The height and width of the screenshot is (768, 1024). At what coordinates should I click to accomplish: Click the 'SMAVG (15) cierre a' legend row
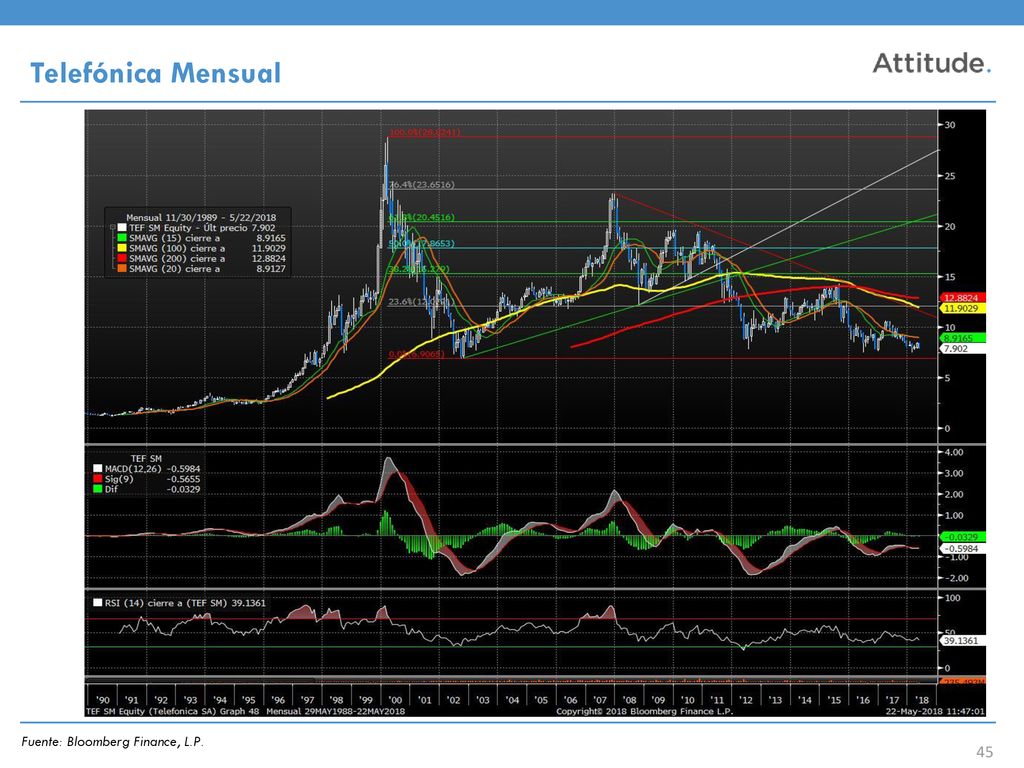(x=201, y=238)
